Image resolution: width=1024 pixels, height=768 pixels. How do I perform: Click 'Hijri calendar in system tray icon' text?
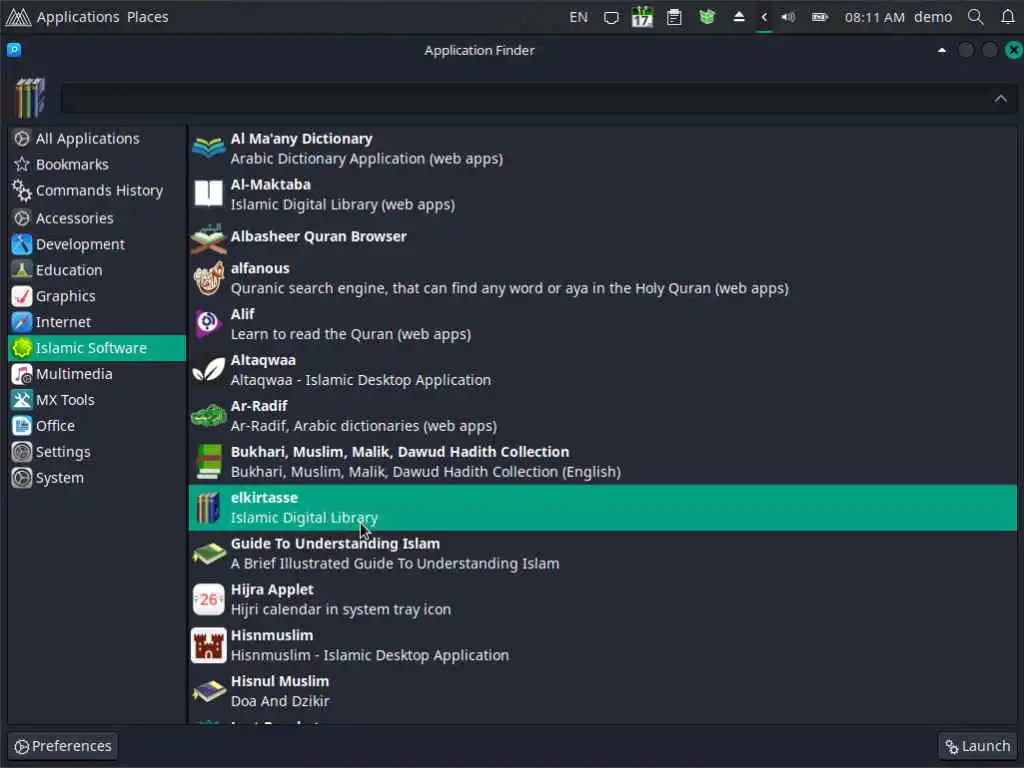click(340, 609)
